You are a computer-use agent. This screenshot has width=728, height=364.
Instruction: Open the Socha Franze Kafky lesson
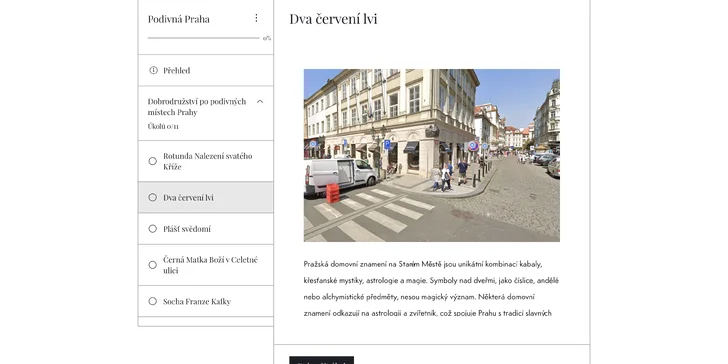(206, 301)
